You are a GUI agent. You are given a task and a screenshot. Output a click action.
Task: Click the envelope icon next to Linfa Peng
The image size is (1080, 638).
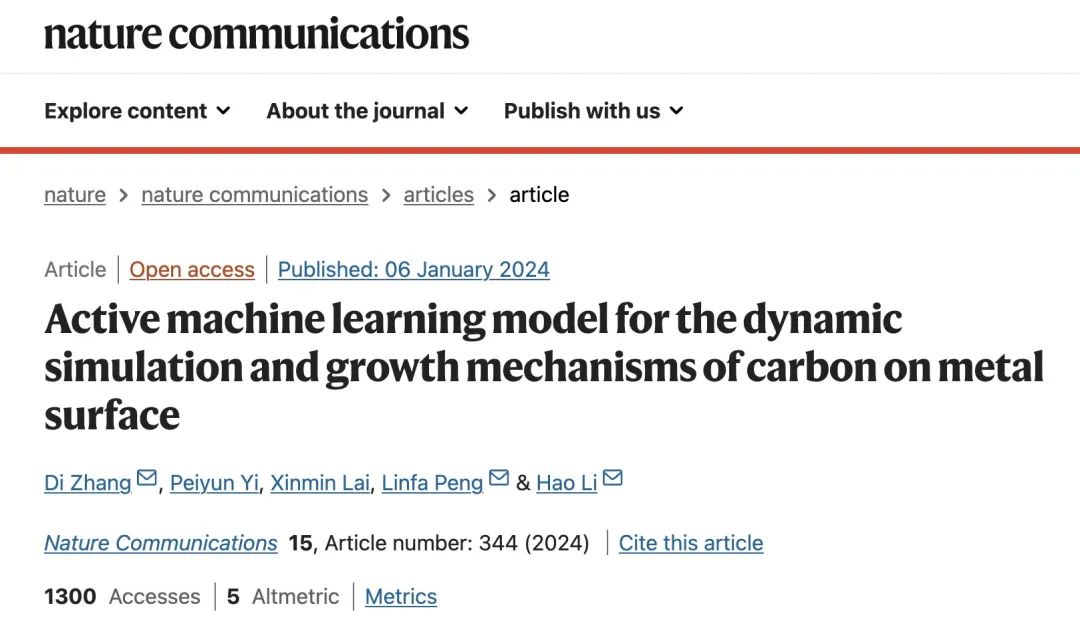(x=499, y=477)
